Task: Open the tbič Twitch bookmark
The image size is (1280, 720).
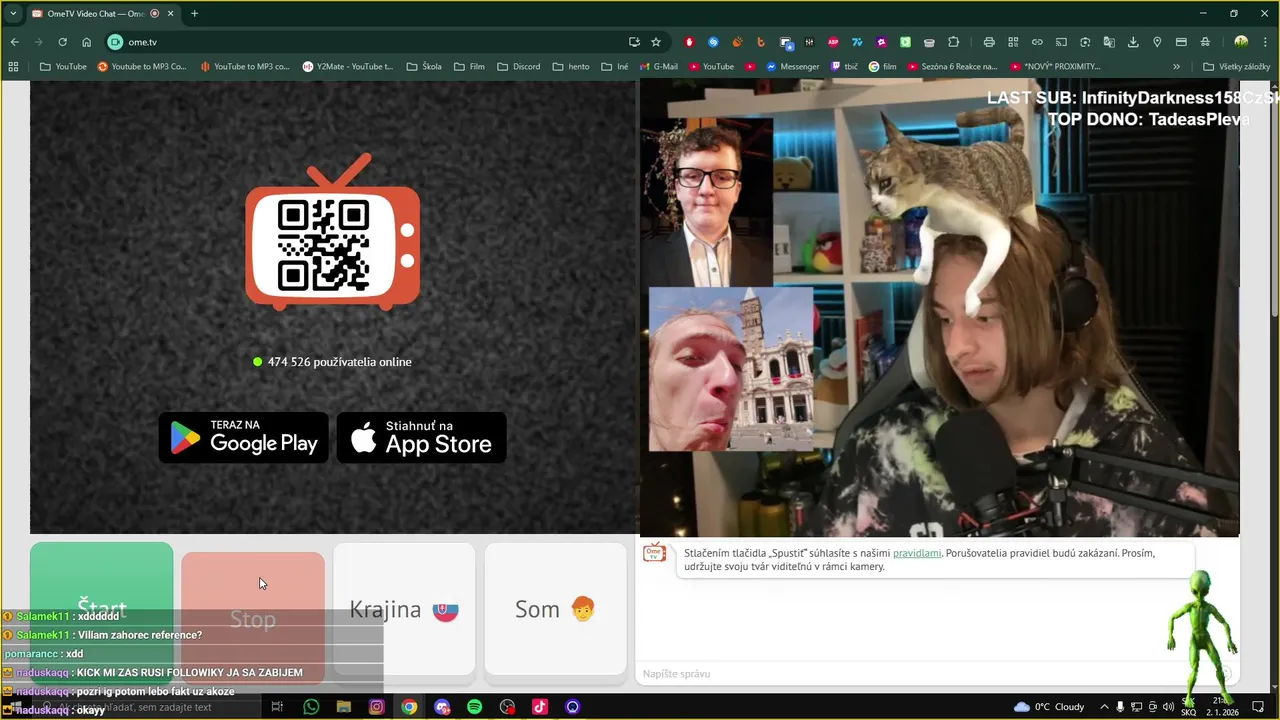Action: pos(843,67)
